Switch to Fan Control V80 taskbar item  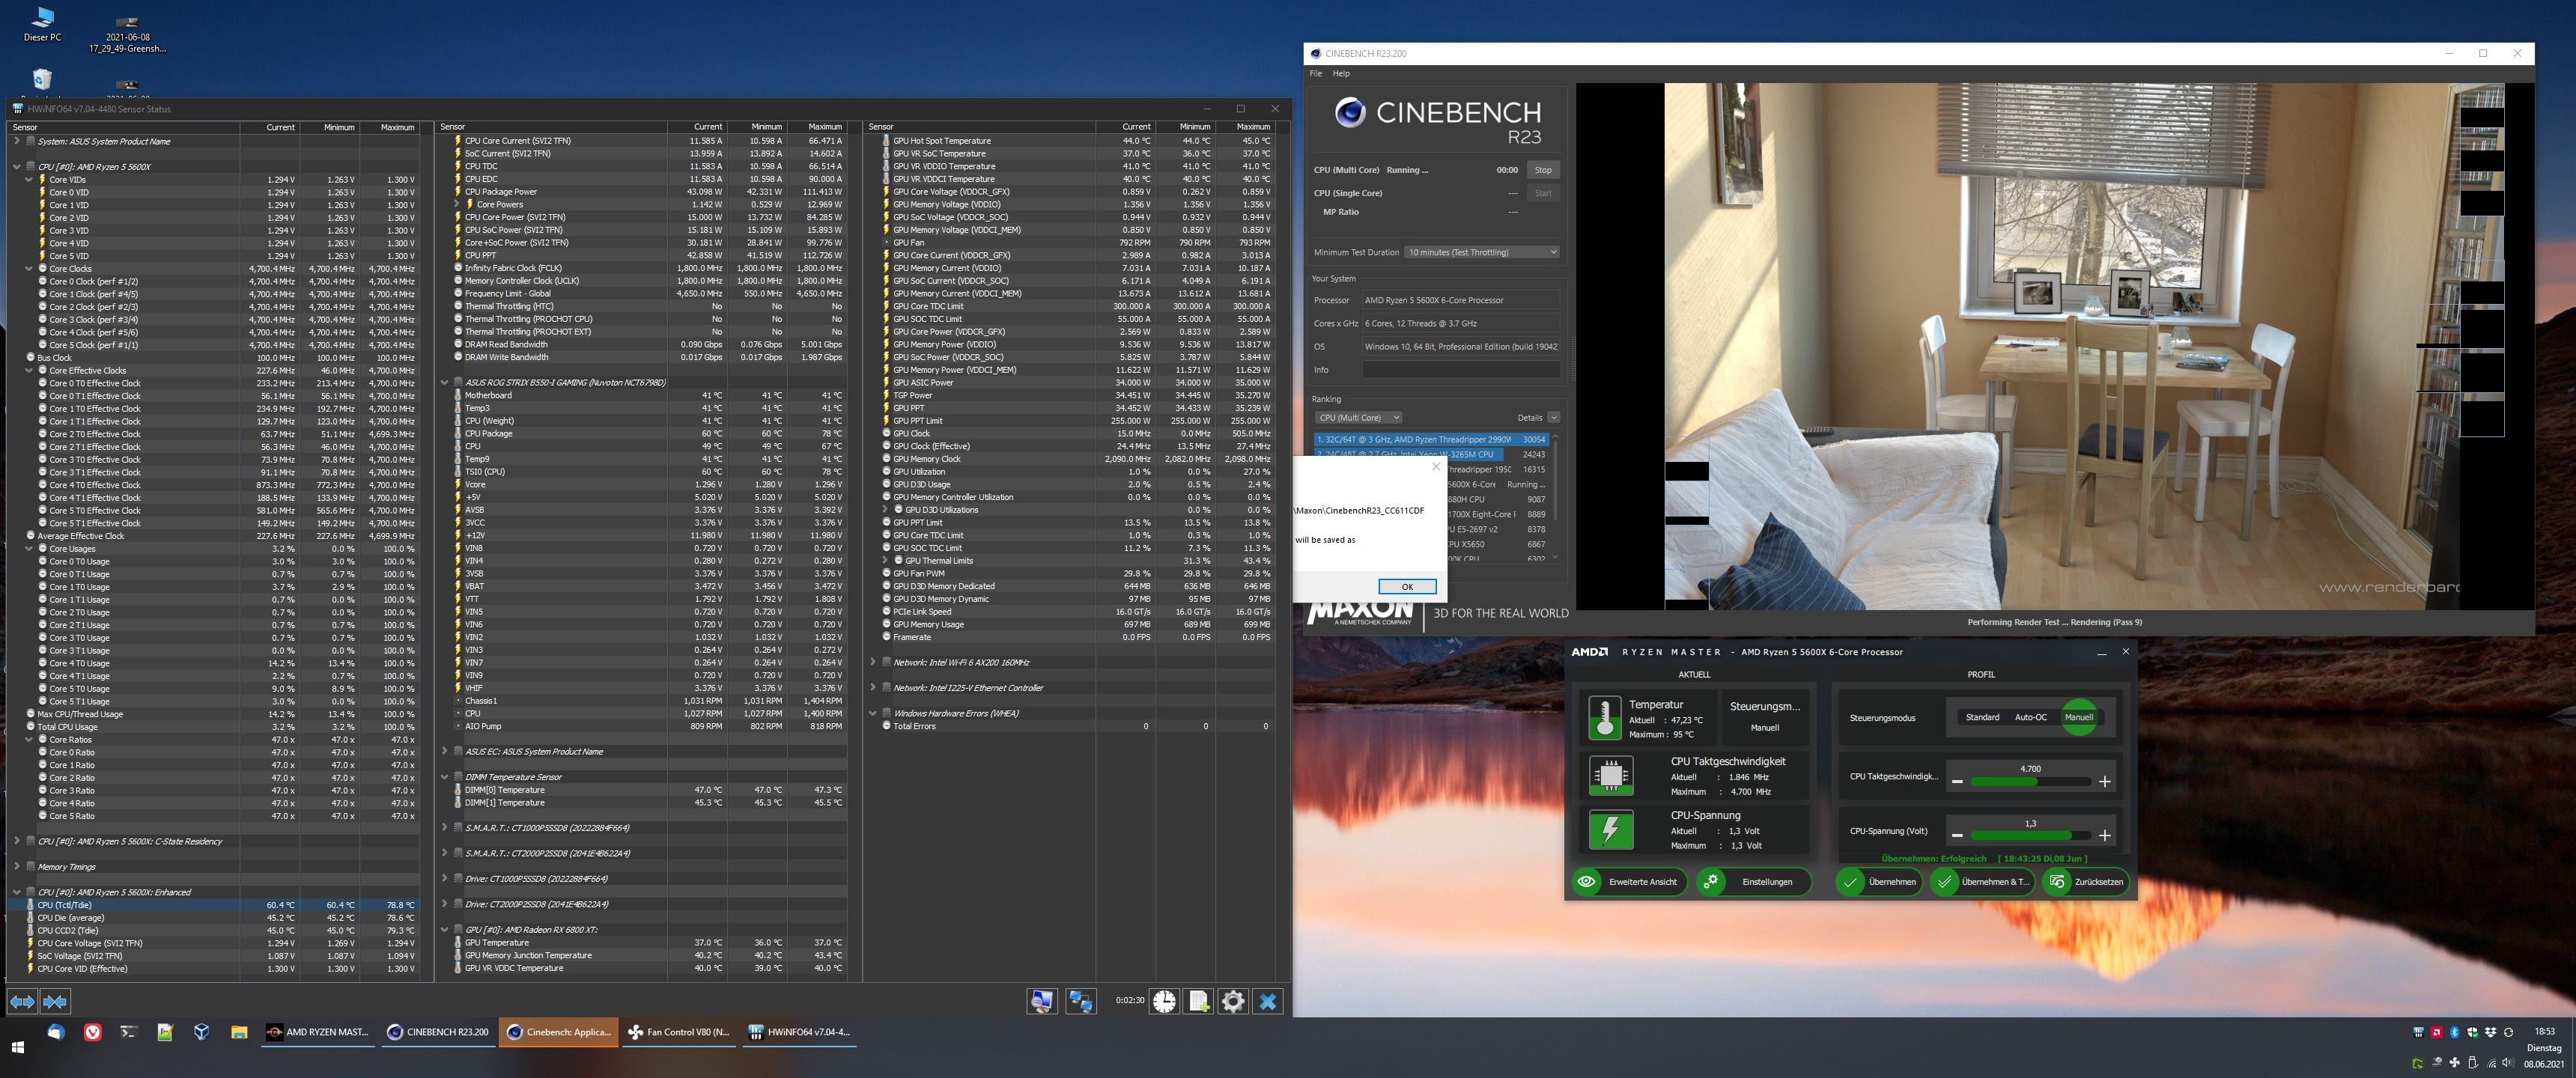[678, 1032]
